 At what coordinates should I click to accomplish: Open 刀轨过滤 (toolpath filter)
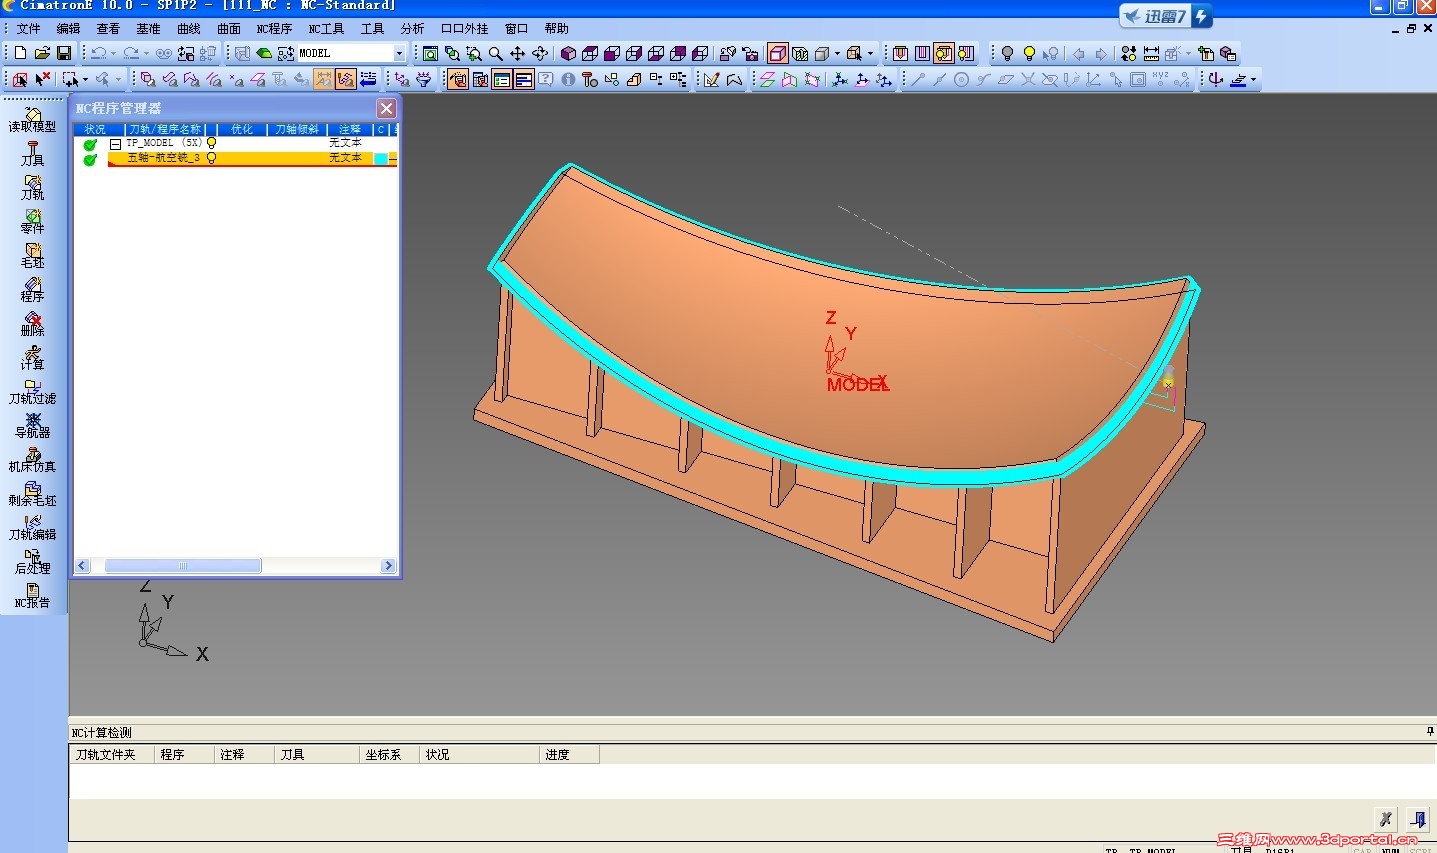32,392
